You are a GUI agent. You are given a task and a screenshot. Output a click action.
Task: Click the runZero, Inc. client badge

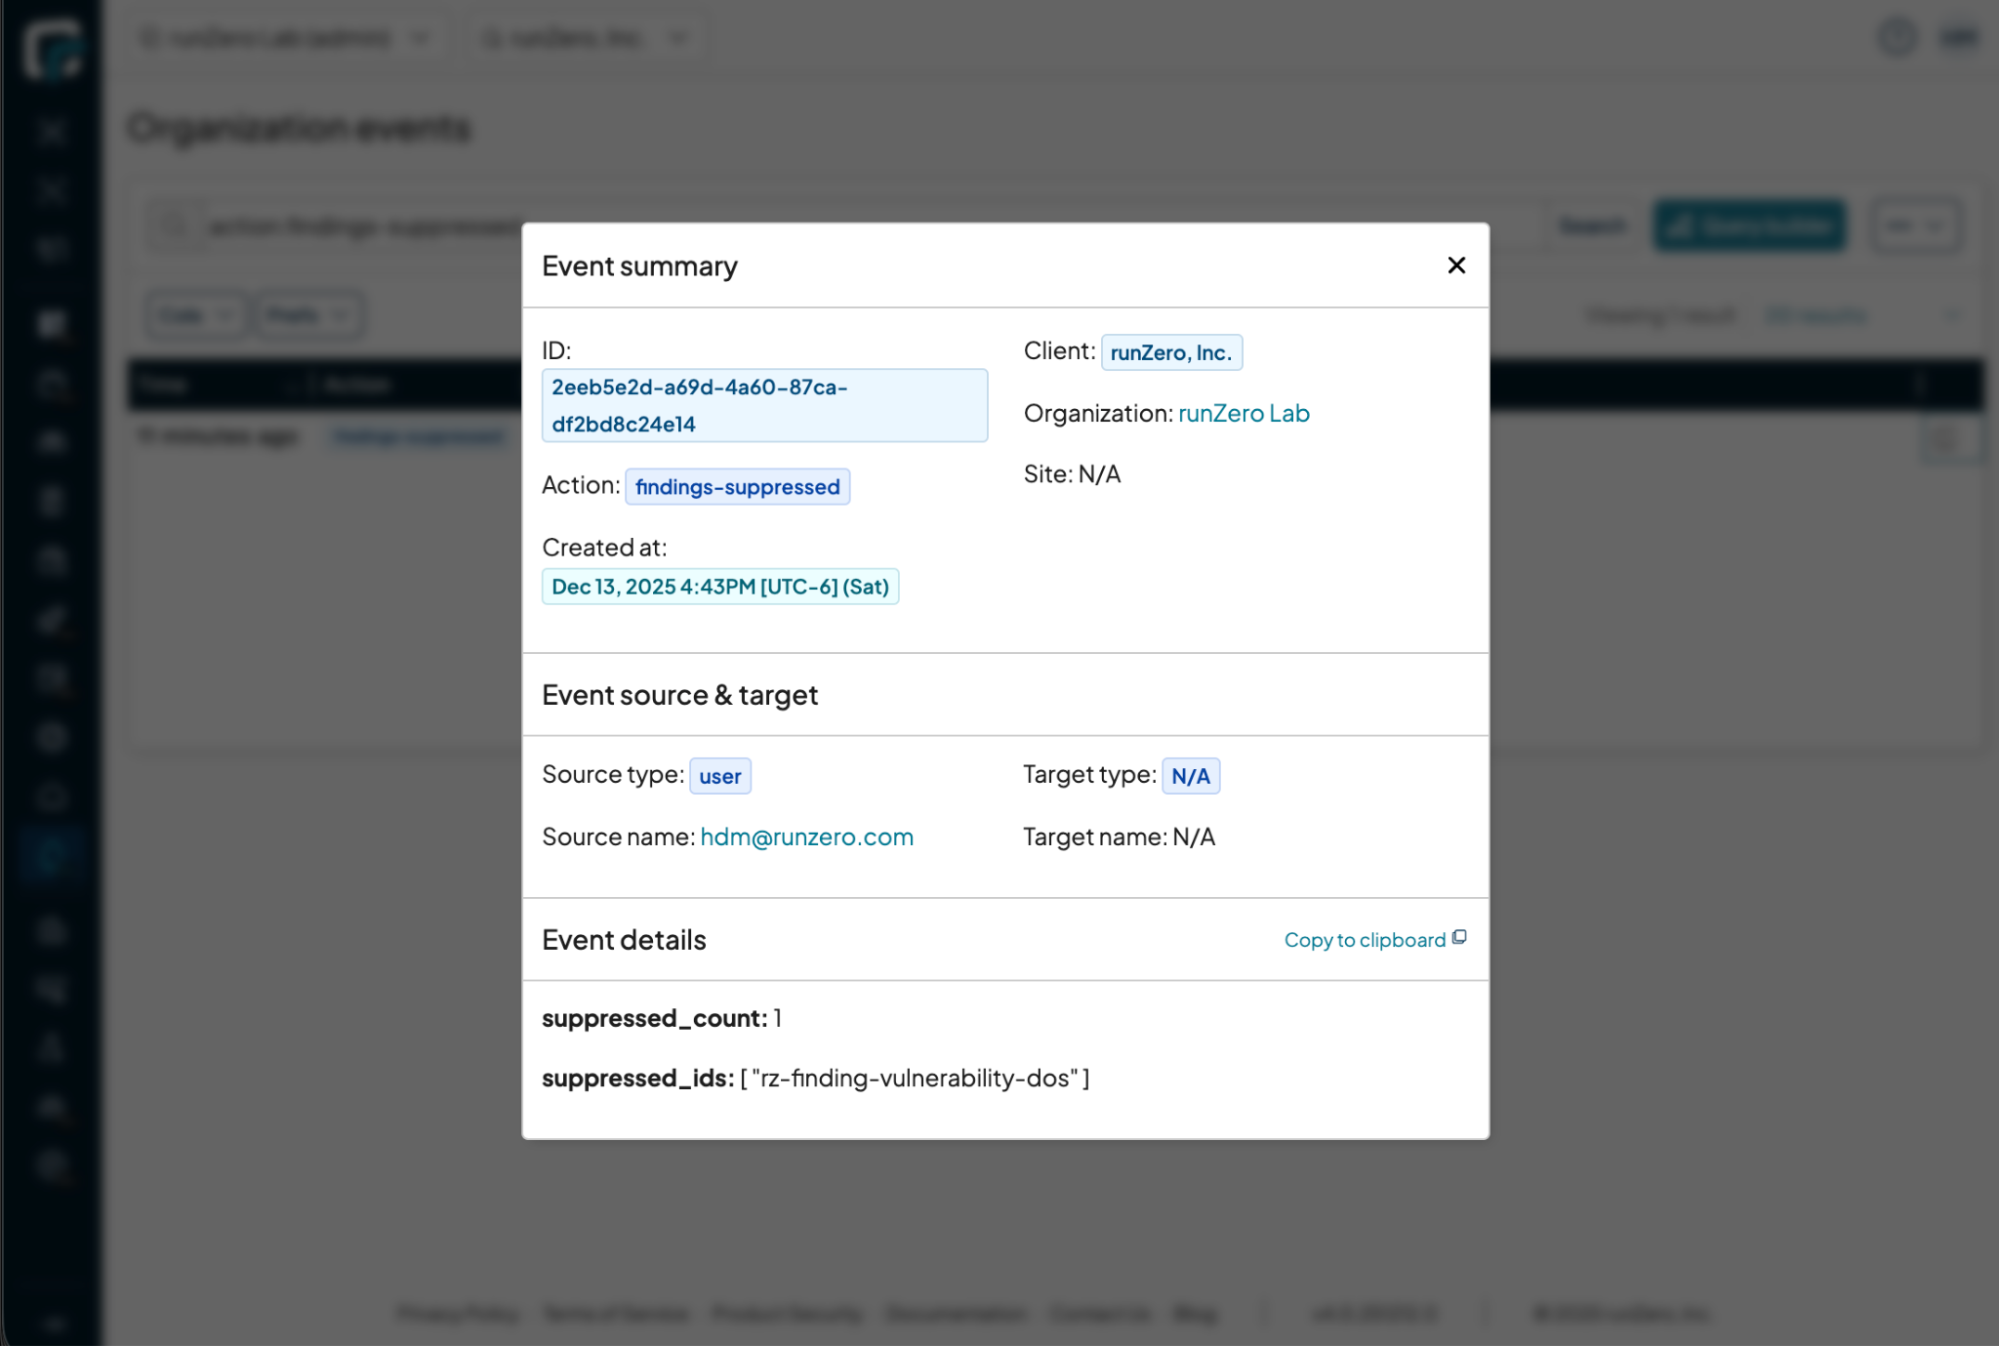tap(1171, 352)
